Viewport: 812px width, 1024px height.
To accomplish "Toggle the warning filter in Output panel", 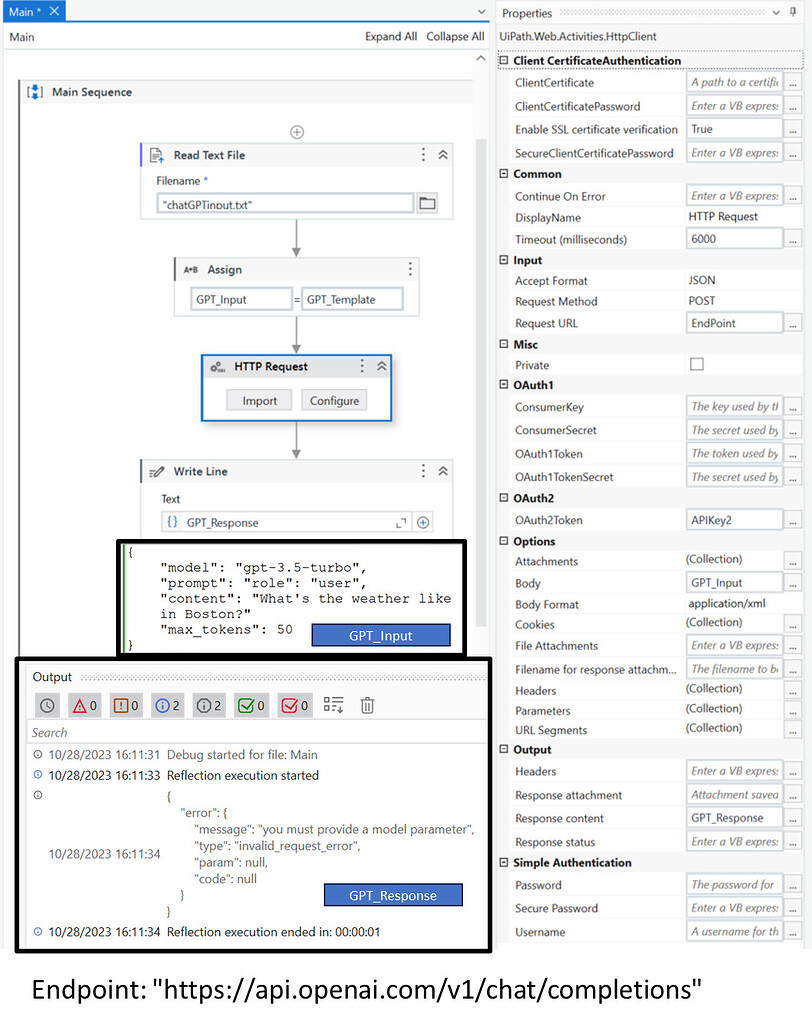I will coord(122,705).
